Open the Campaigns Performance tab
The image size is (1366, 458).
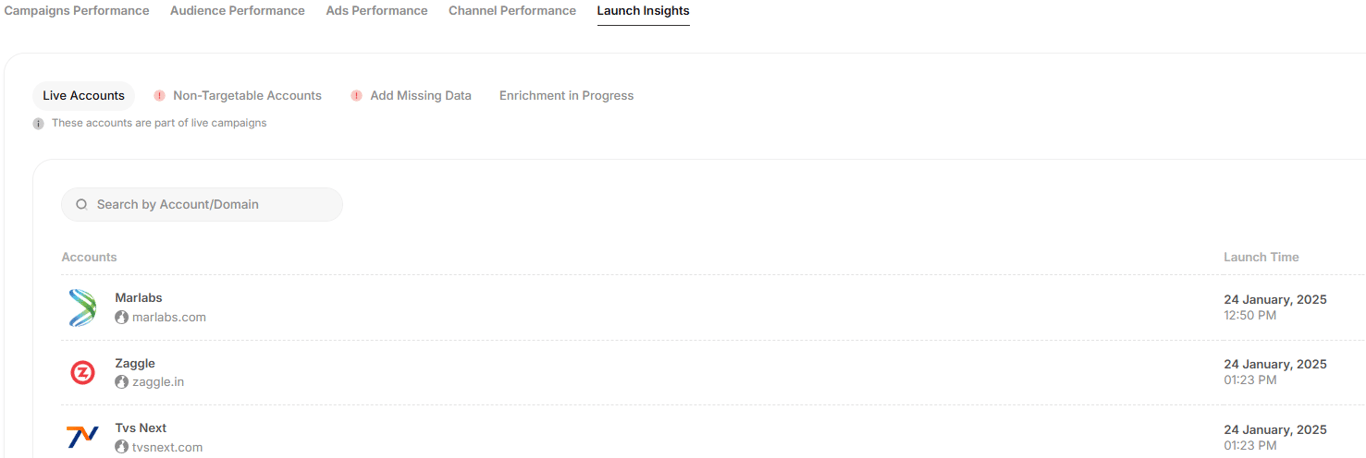[x=77, y=11]
